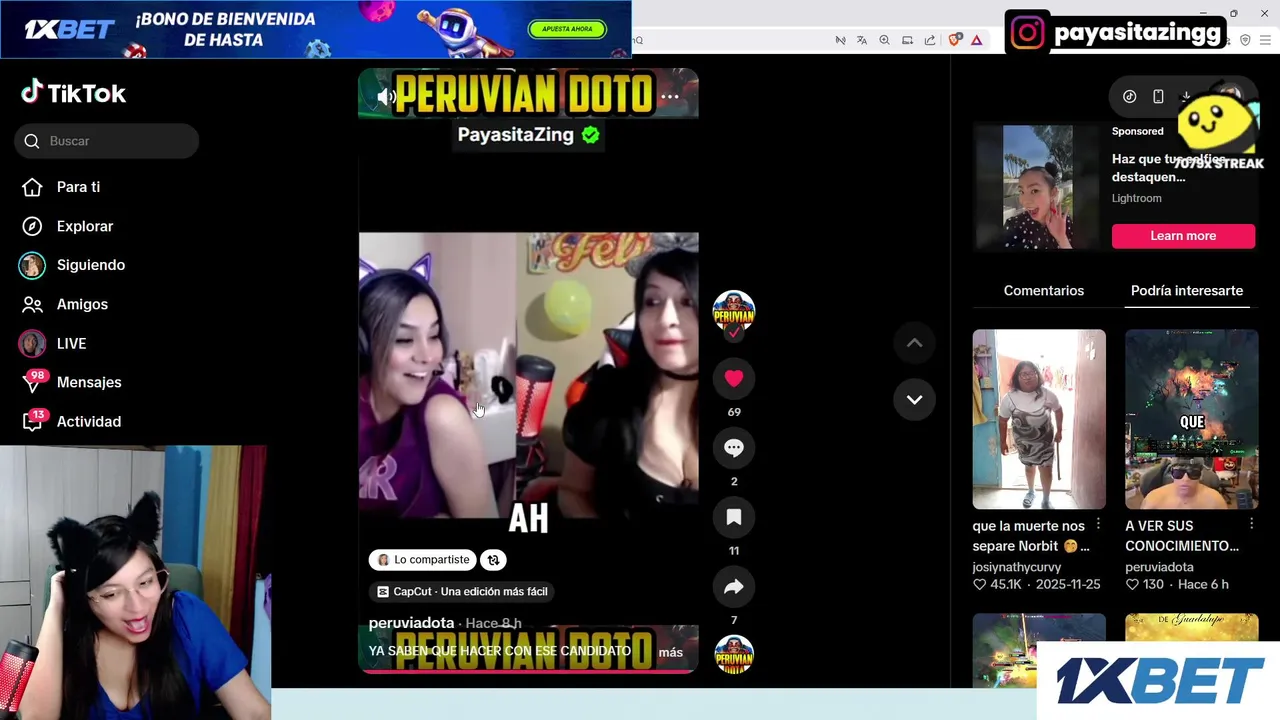
Task: Open the A VER SUS CONOCIMIENTO video thumbnail
Action: [x=1192, y=419]
